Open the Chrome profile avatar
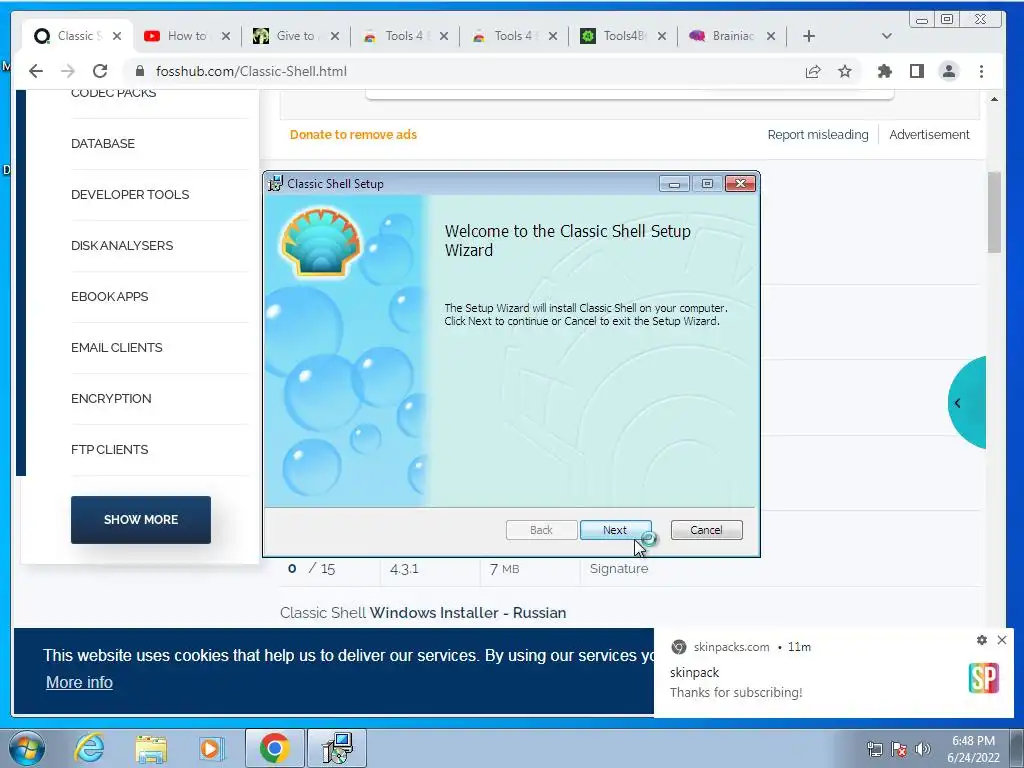 [x=949, y=71]
